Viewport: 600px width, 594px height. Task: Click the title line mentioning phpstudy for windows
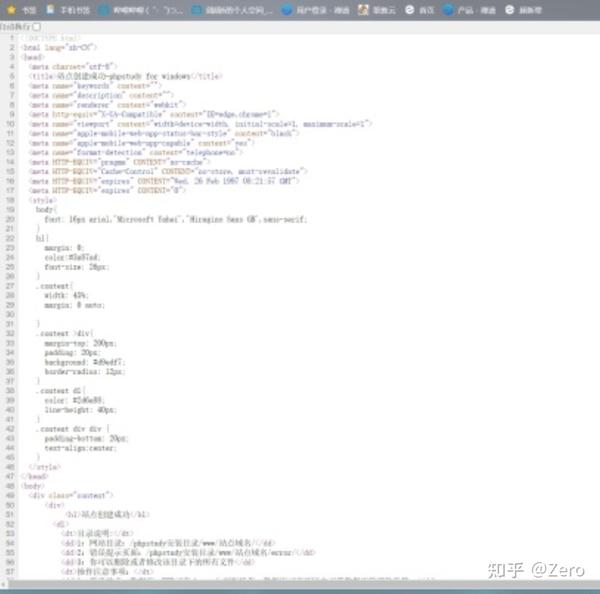tap(126, 76)
